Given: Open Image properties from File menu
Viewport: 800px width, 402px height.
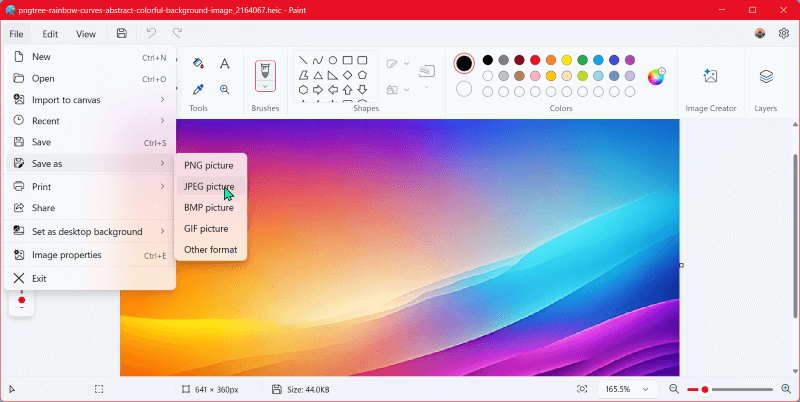Looking at the screenshot, I should pyautogui.click(x=67, y=255).
